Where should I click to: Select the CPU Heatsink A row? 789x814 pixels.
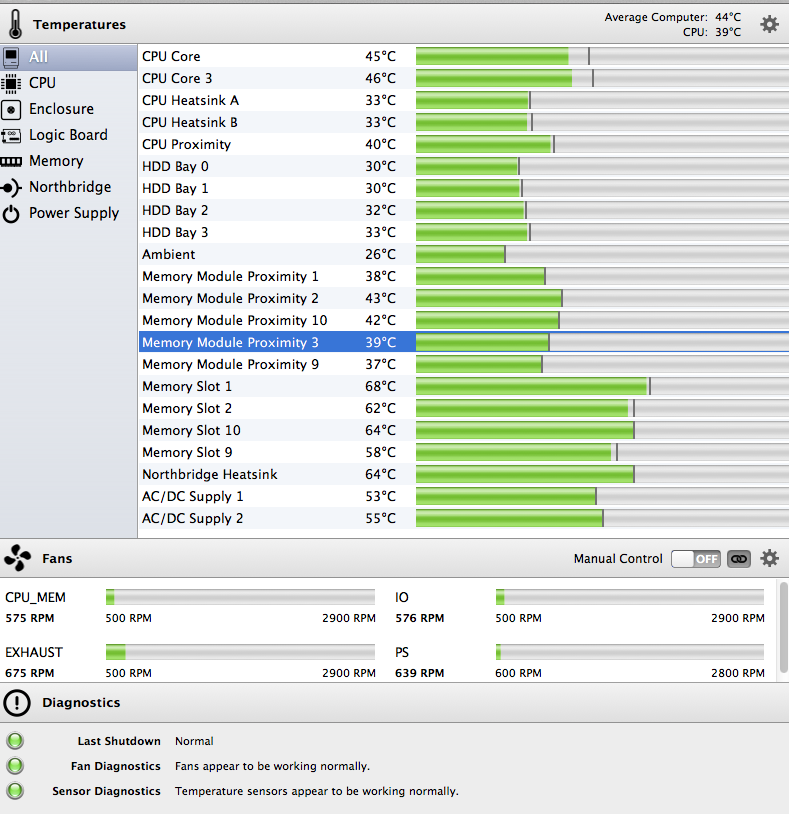coord(464,100)
